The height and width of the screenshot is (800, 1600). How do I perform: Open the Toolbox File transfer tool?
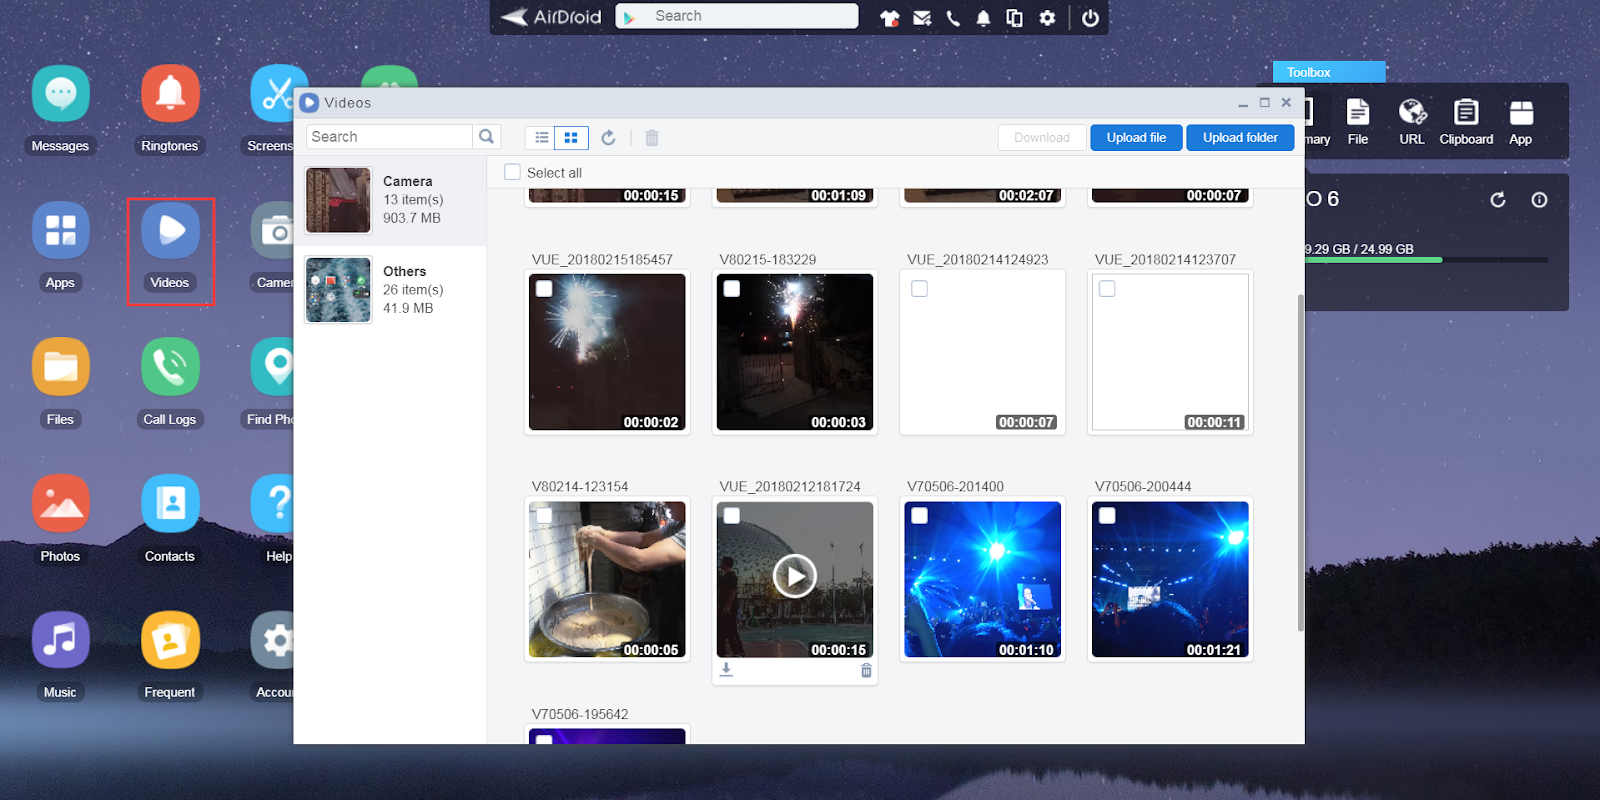point(1358,123)
